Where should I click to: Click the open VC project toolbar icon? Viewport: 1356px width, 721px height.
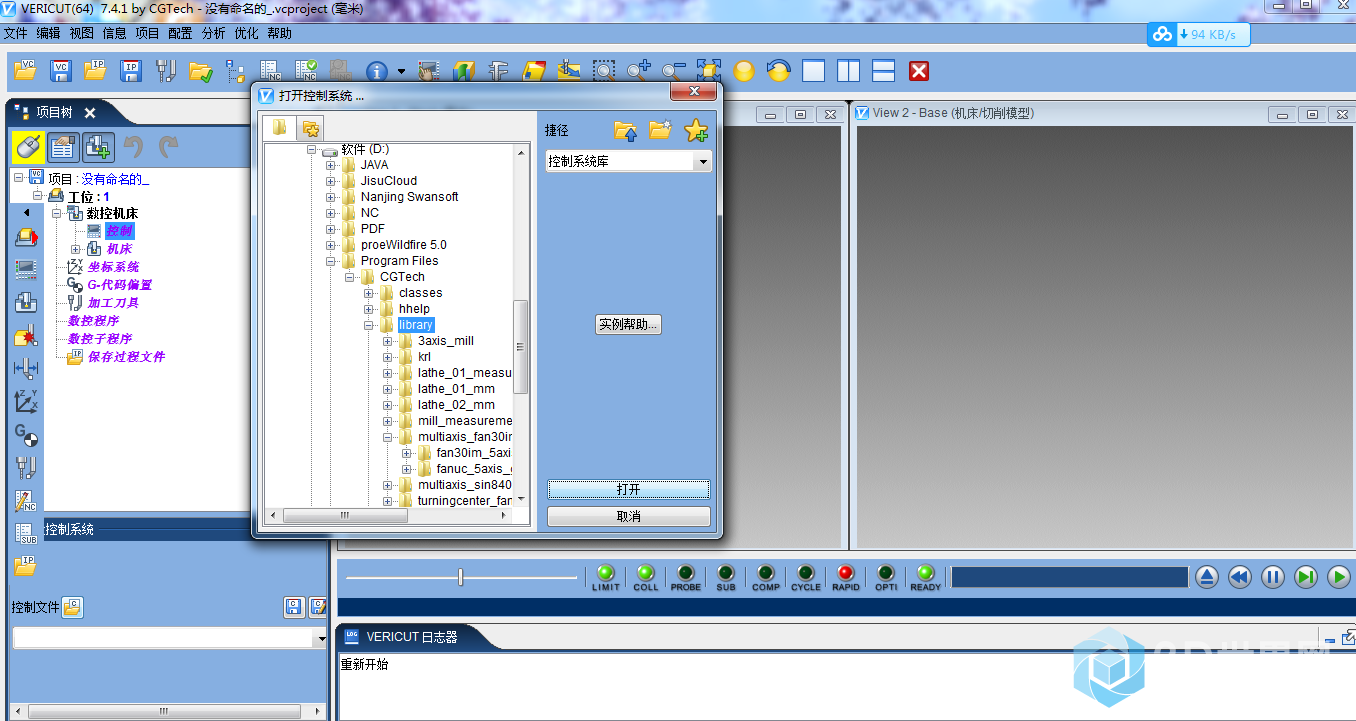pyautogui.click(x=25, y=71)
